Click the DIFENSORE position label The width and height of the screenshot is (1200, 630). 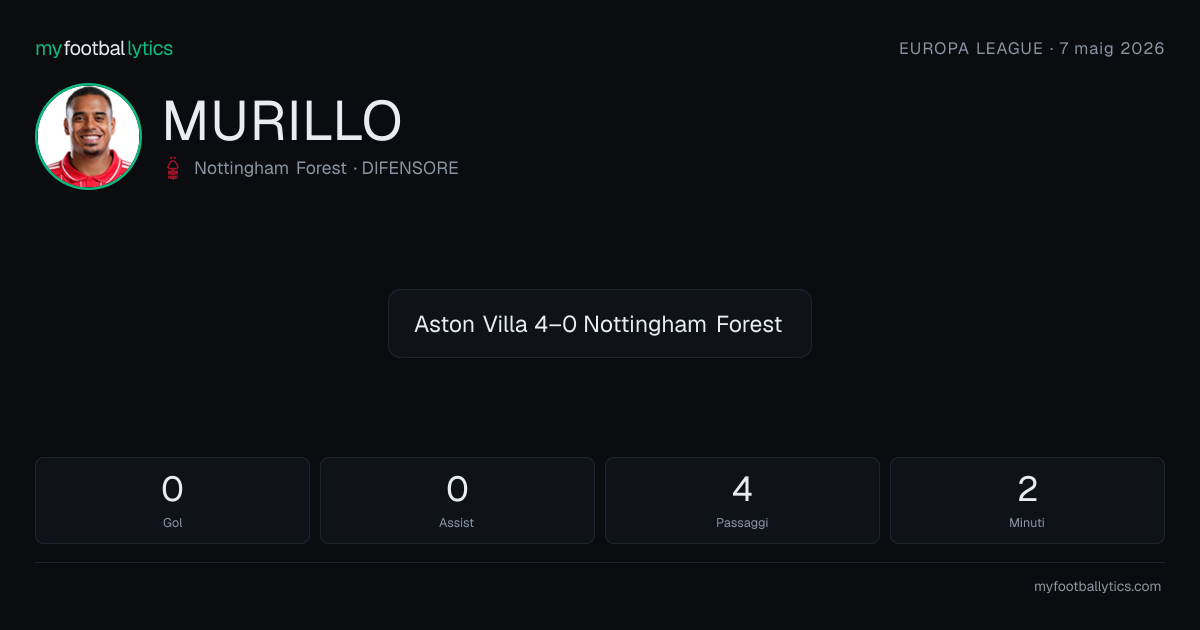(x=410, y=168)
